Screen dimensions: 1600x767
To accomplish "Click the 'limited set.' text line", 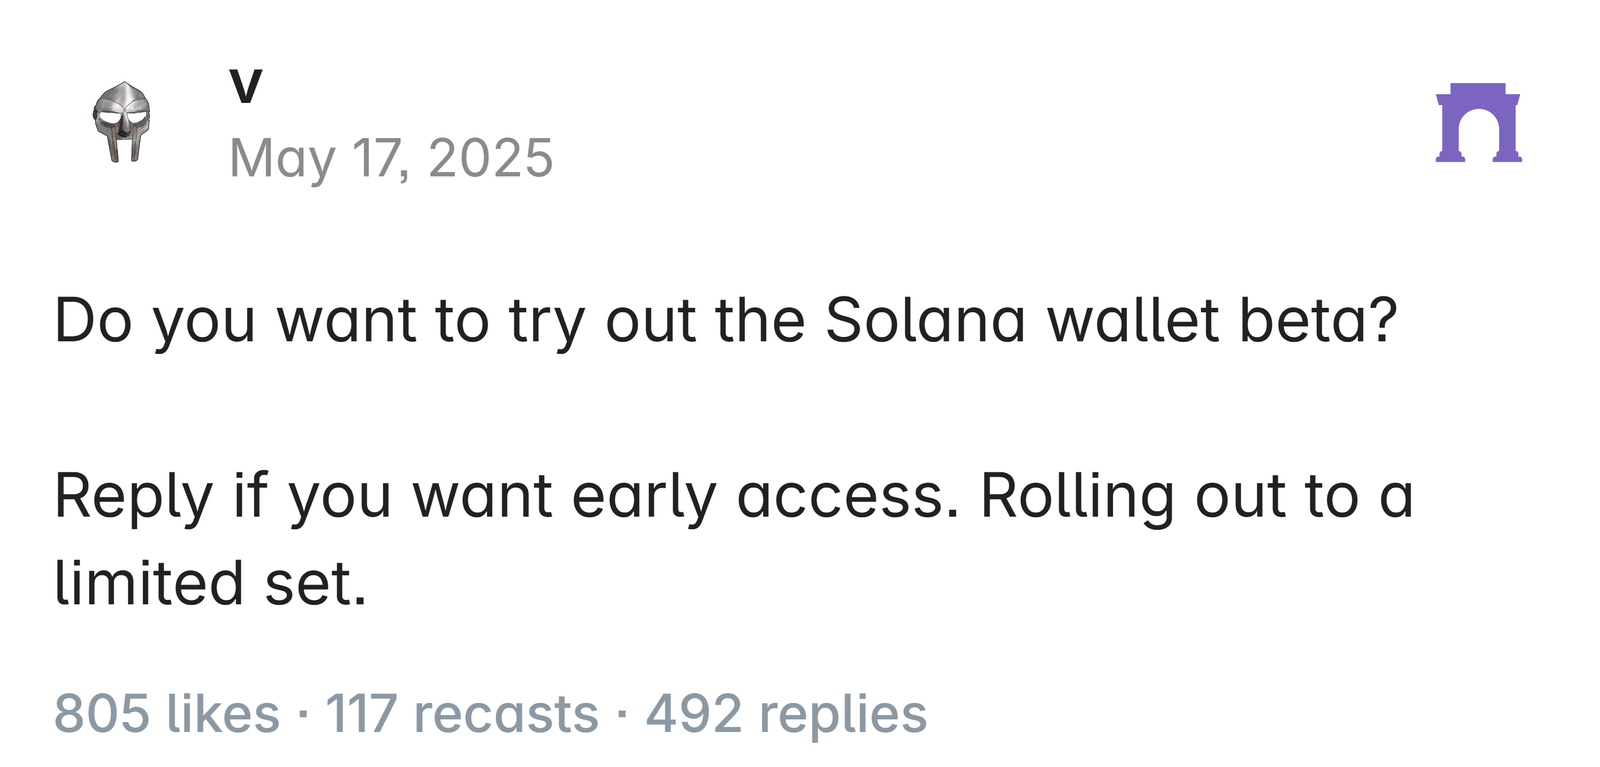I will tap(210, 584).
